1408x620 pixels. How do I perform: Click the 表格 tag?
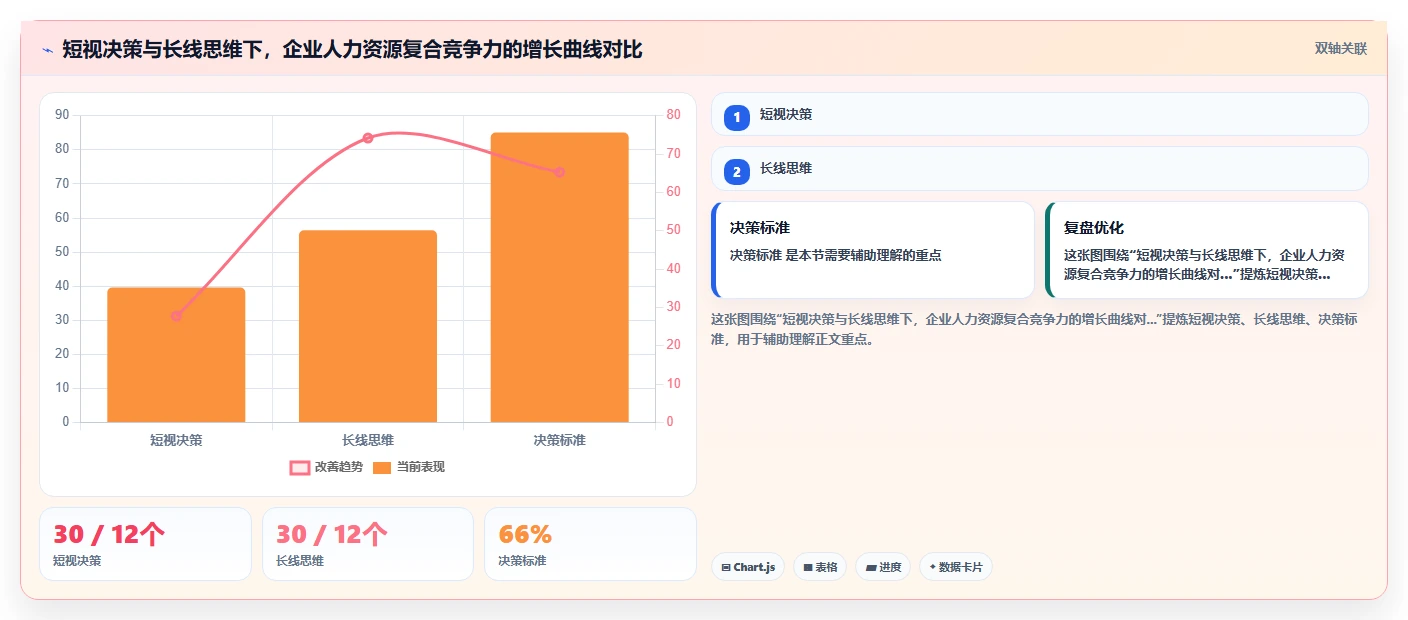pos(820,567)
